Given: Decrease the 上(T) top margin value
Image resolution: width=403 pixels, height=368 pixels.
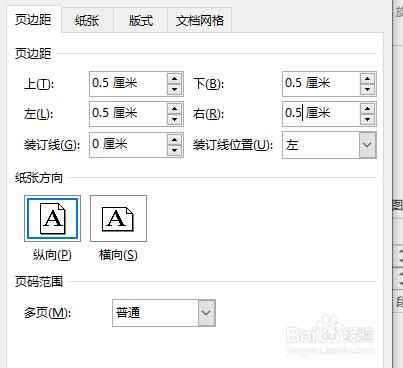Looking at the screenshot, I should (x=175, y=89).
